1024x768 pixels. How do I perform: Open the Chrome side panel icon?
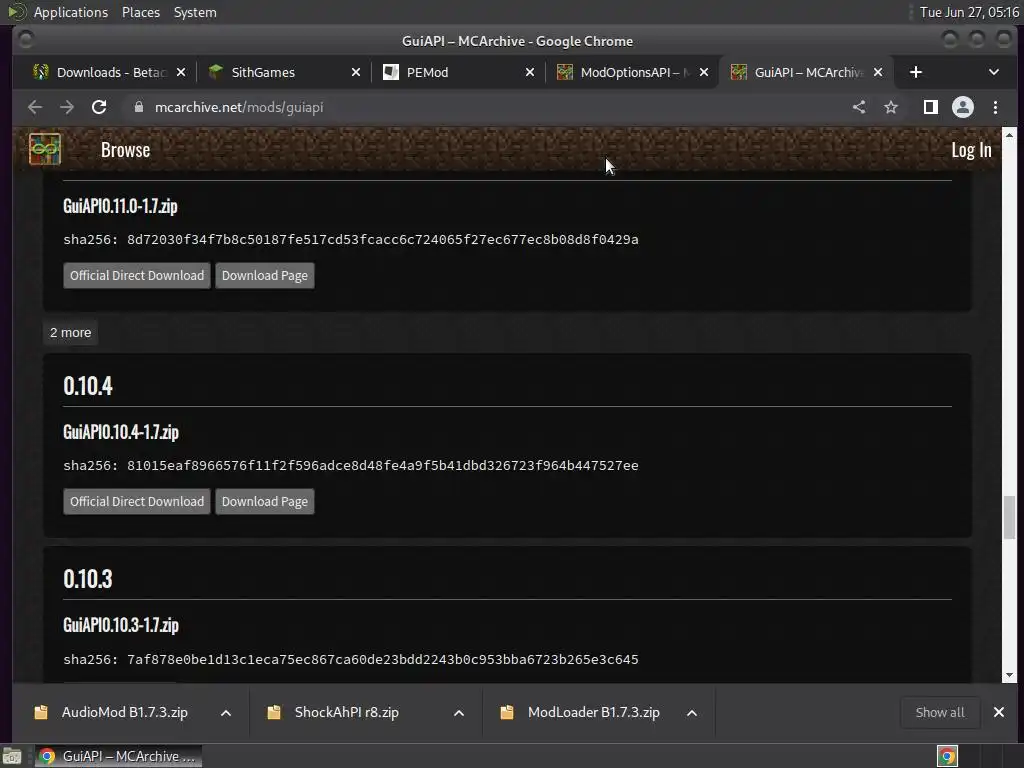pyautogui.click(x=931, y=107)
